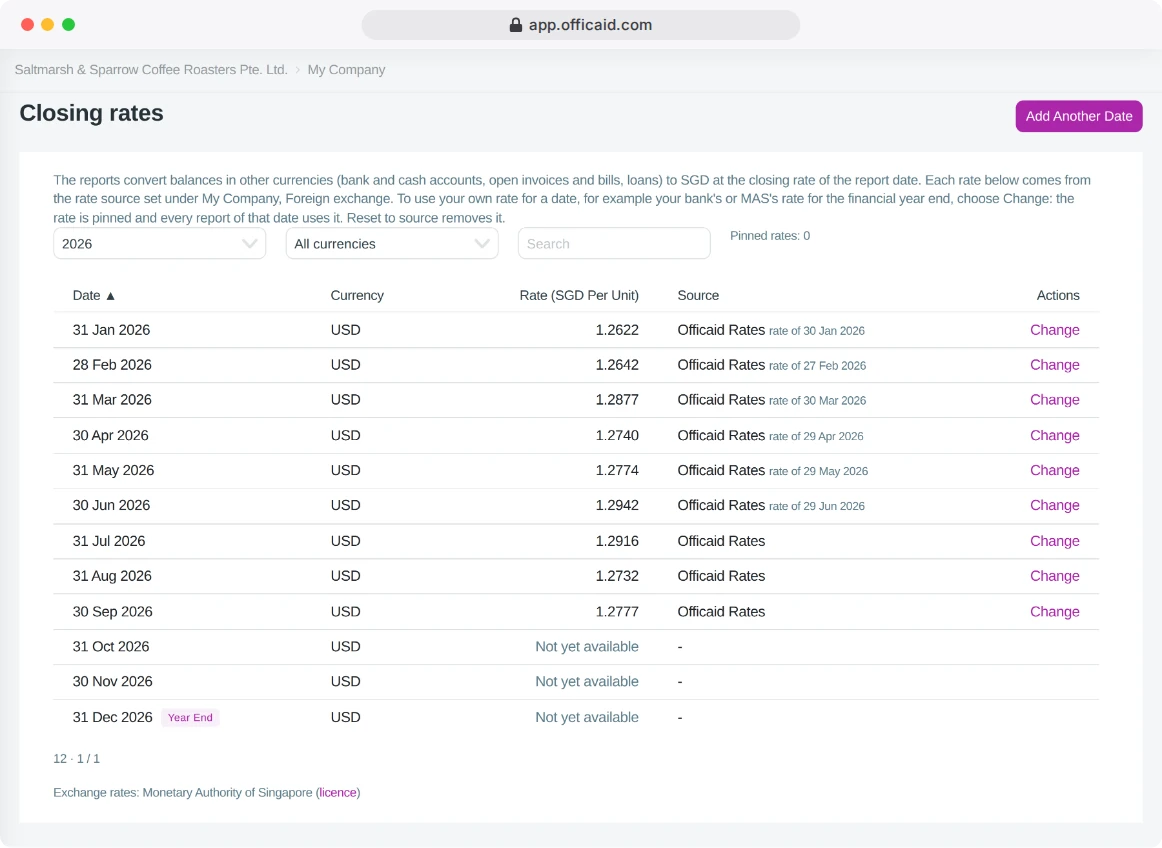Image resolution: width=1162 pixels, height=848 pixels.
Task: Click the lock icon in address bar
Action: click(x=516, y=25)
